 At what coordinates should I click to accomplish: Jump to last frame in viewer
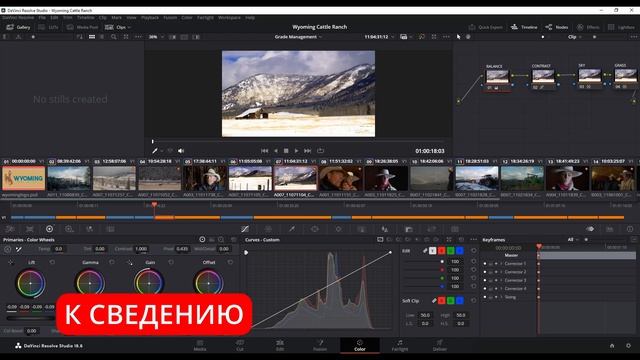coord(308,151)
